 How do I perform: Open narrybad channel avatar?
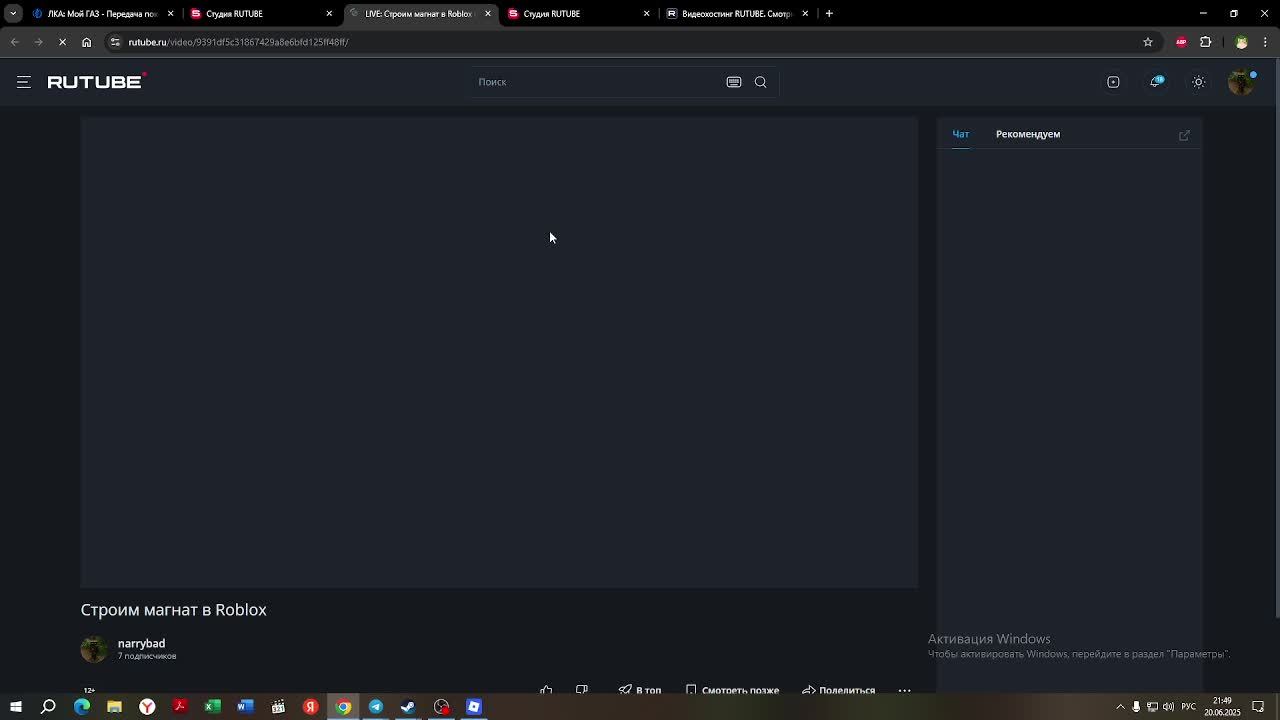coord(94,649)
